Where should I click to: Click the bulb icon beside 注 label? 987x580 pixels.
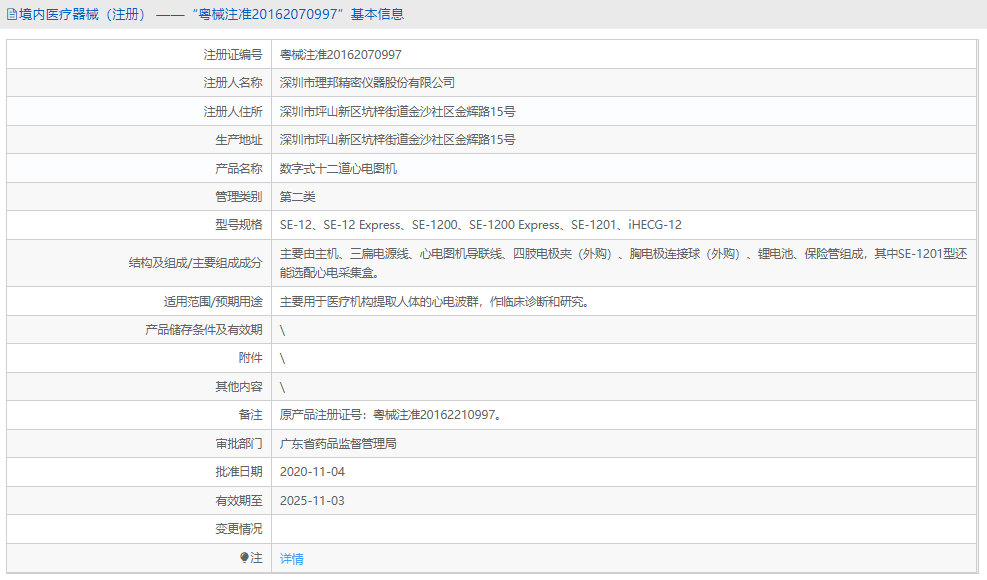(244, 557)
